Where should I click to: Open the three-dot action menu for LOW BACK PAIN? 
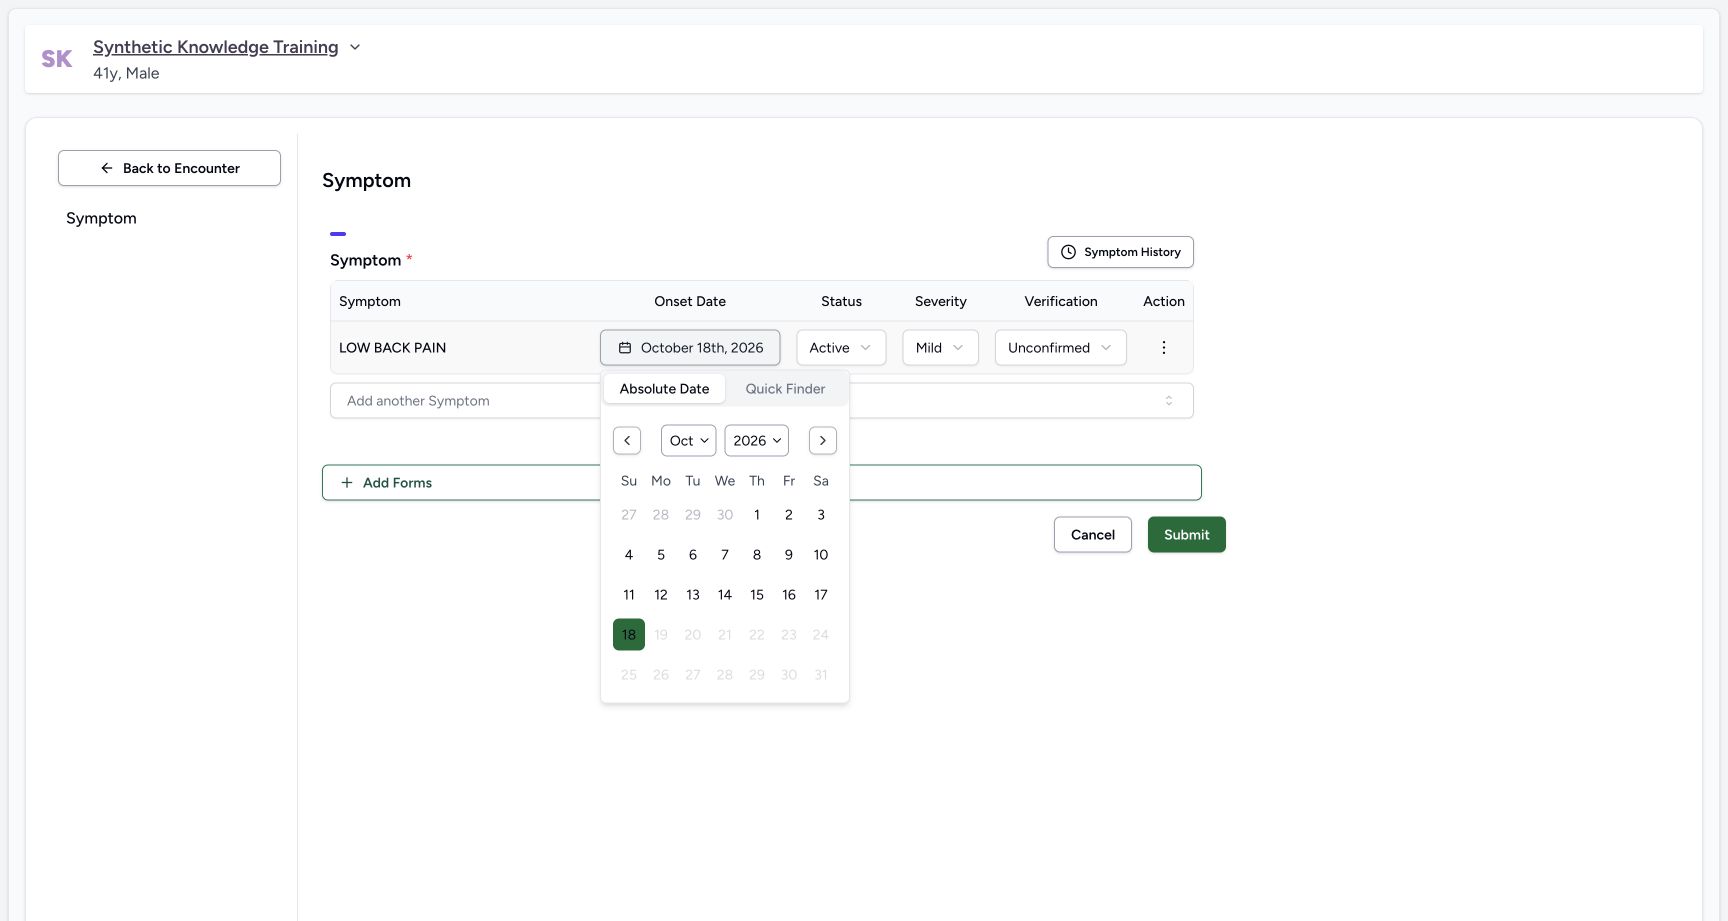(1163, 348)
